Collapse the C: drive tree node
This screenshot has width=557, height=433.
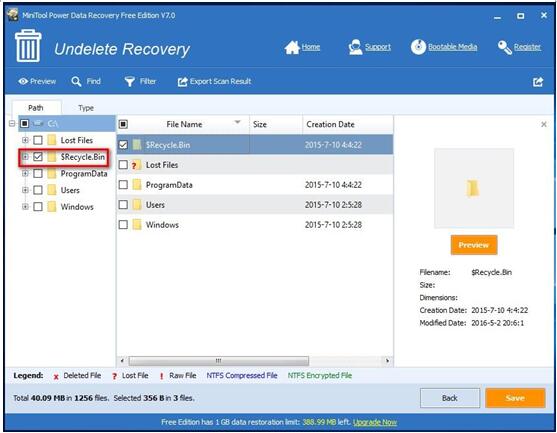[x=12, y=124]
